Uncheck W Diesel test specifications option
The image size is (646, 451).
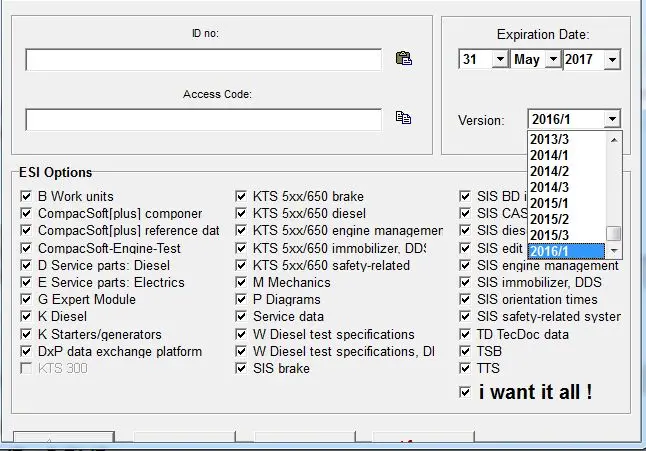(x=241, y=334)
